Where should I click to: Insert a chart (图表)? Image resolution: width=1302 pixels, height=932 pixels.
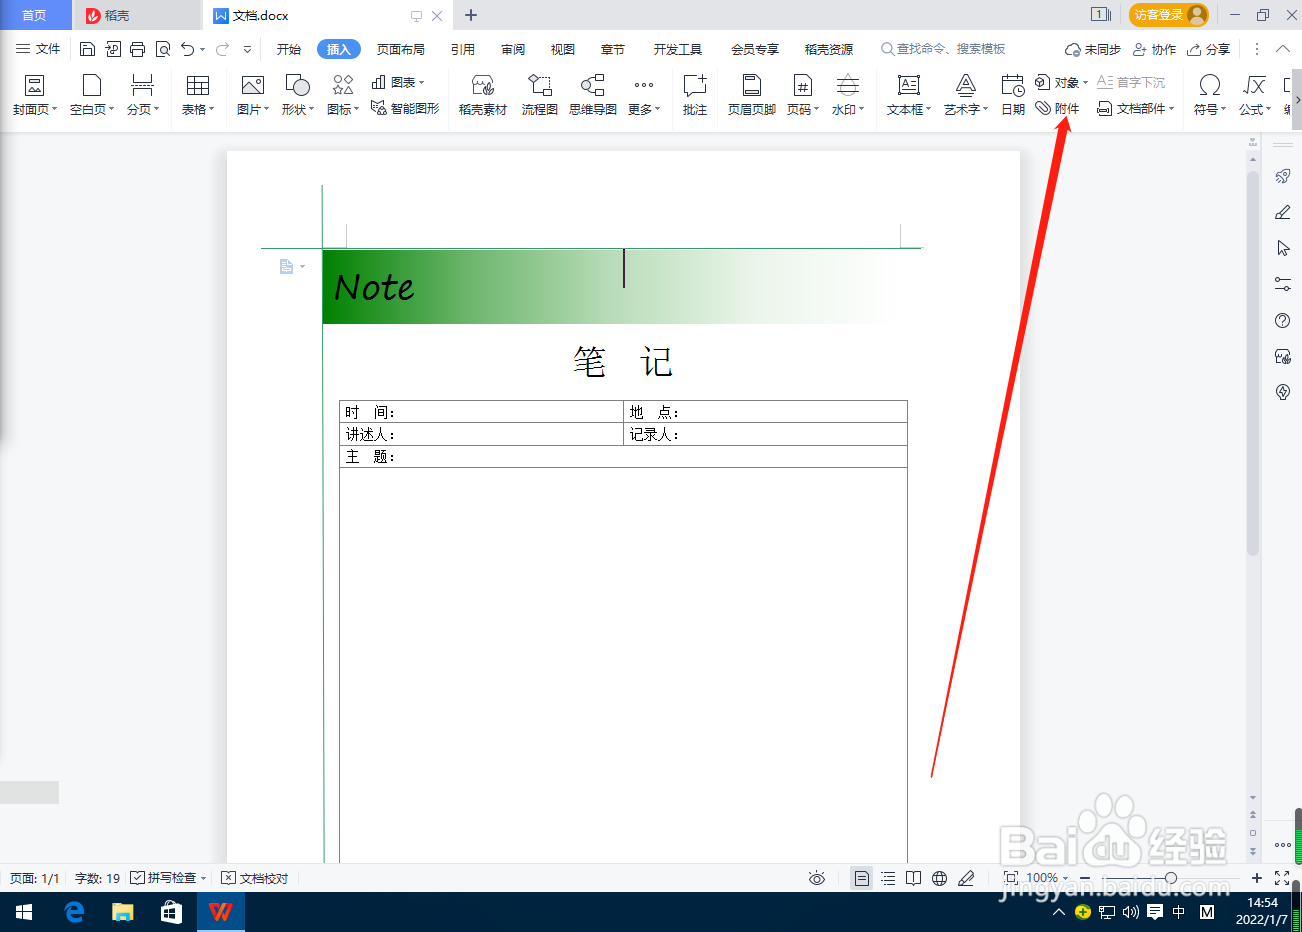click(398, 82)
